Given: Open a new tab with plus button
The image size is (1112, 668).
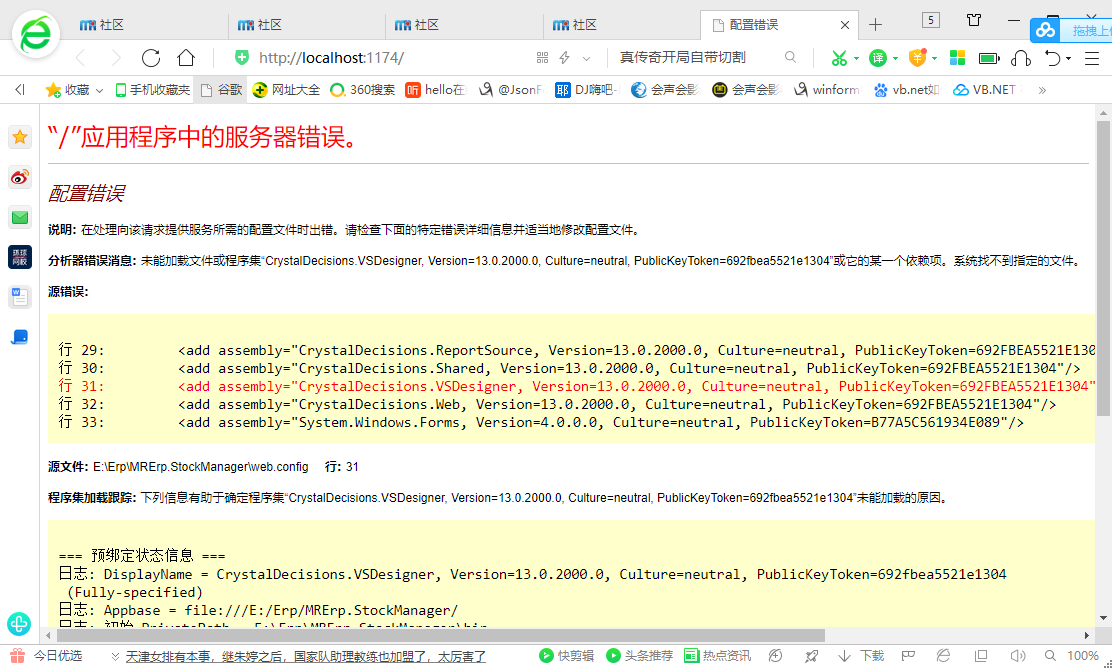Looking at the screenshot, I should click(x=875, y=25).
